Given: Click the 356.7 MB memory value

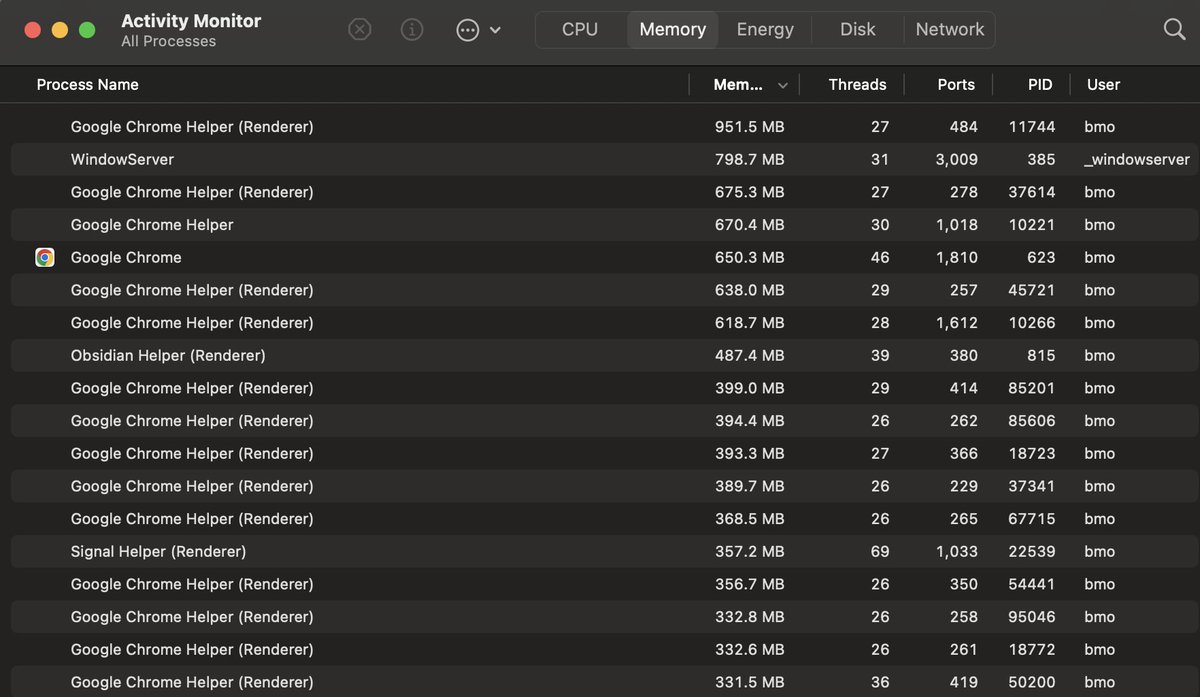Looking at the screenshot, I should [749, 584].
